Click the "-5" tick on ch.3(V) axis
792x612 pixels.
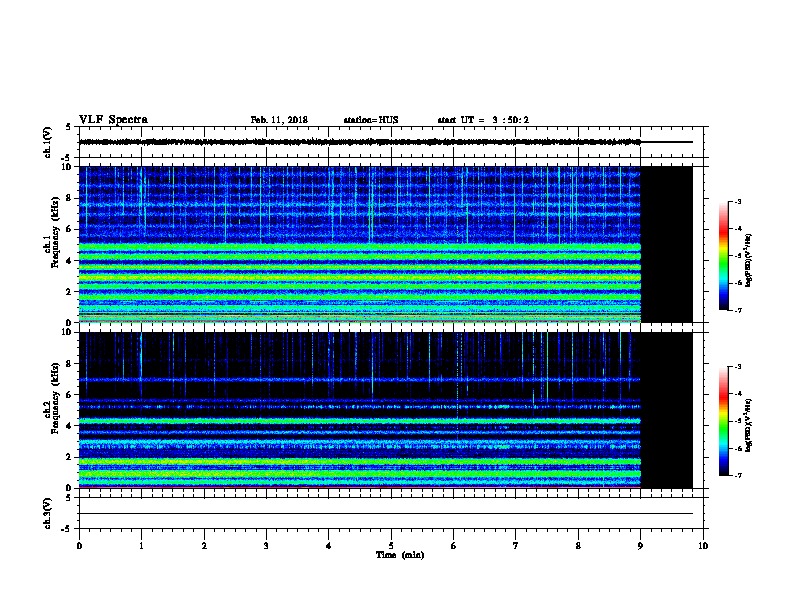click(66, 529)
